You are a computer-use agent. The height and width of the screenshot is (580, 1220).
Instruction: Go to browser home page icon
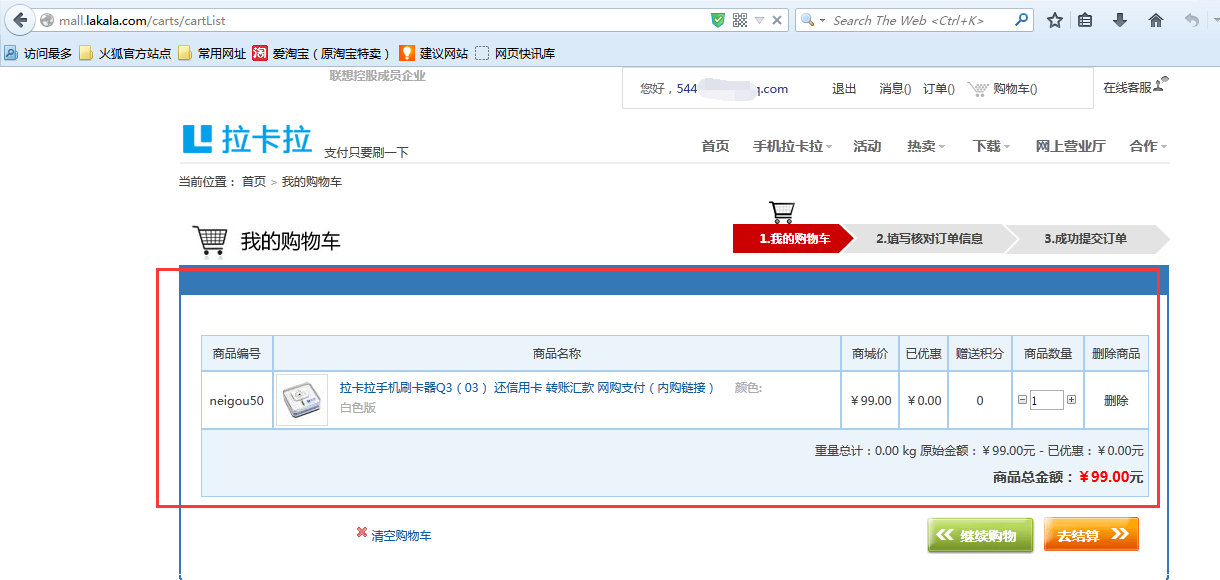pos(1156,20)
